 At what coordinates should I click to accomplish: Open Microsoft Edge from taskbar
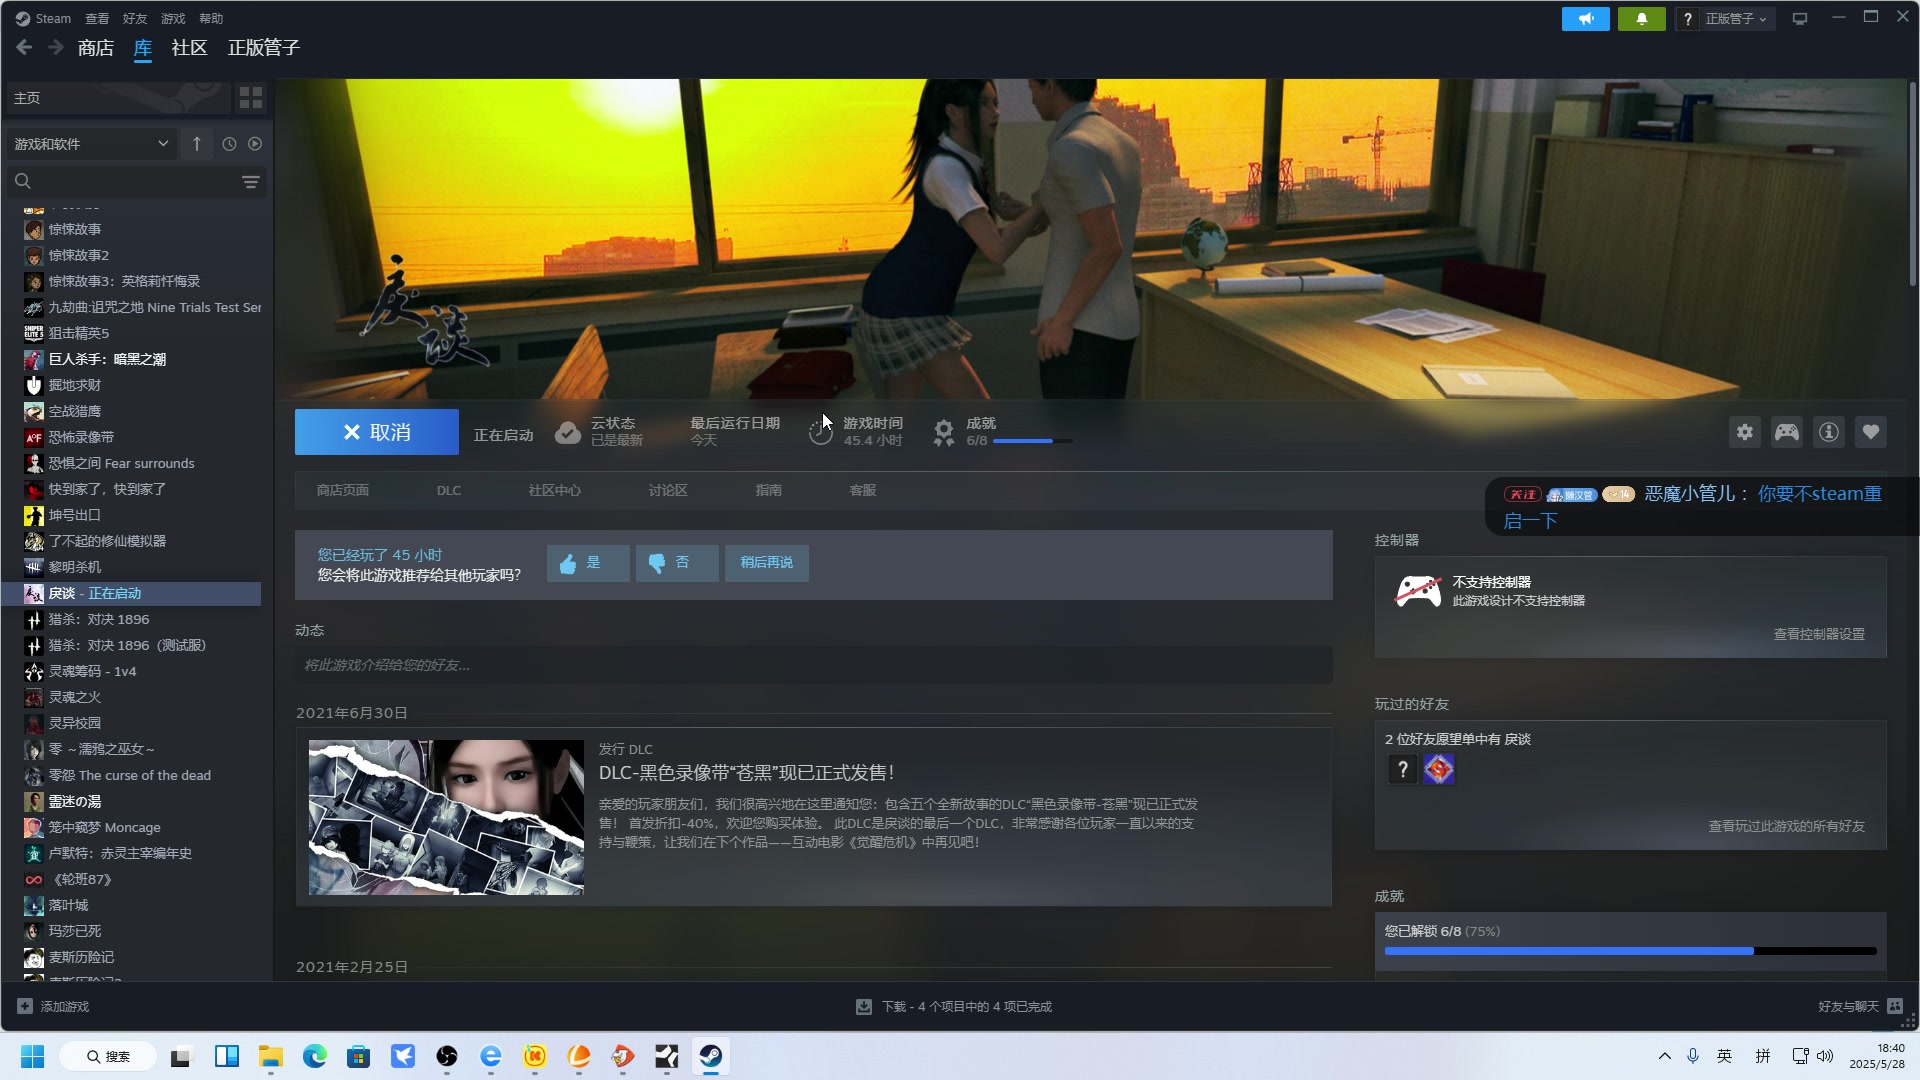[315, 1056]
